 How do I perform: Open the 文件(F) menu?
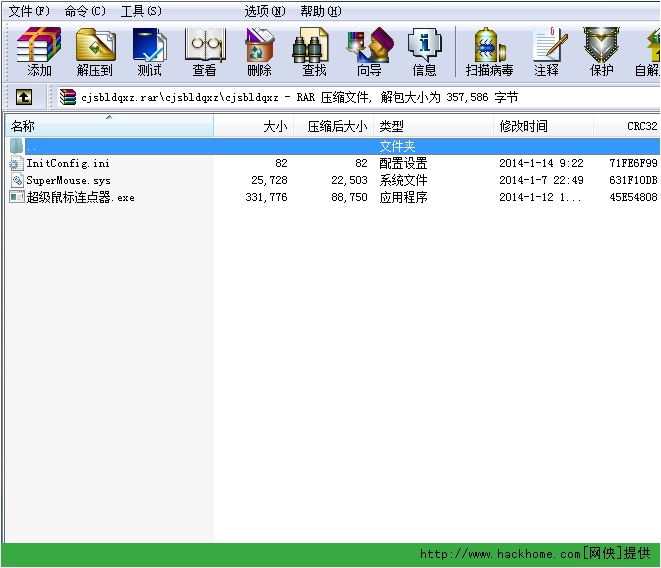[29, 11]
